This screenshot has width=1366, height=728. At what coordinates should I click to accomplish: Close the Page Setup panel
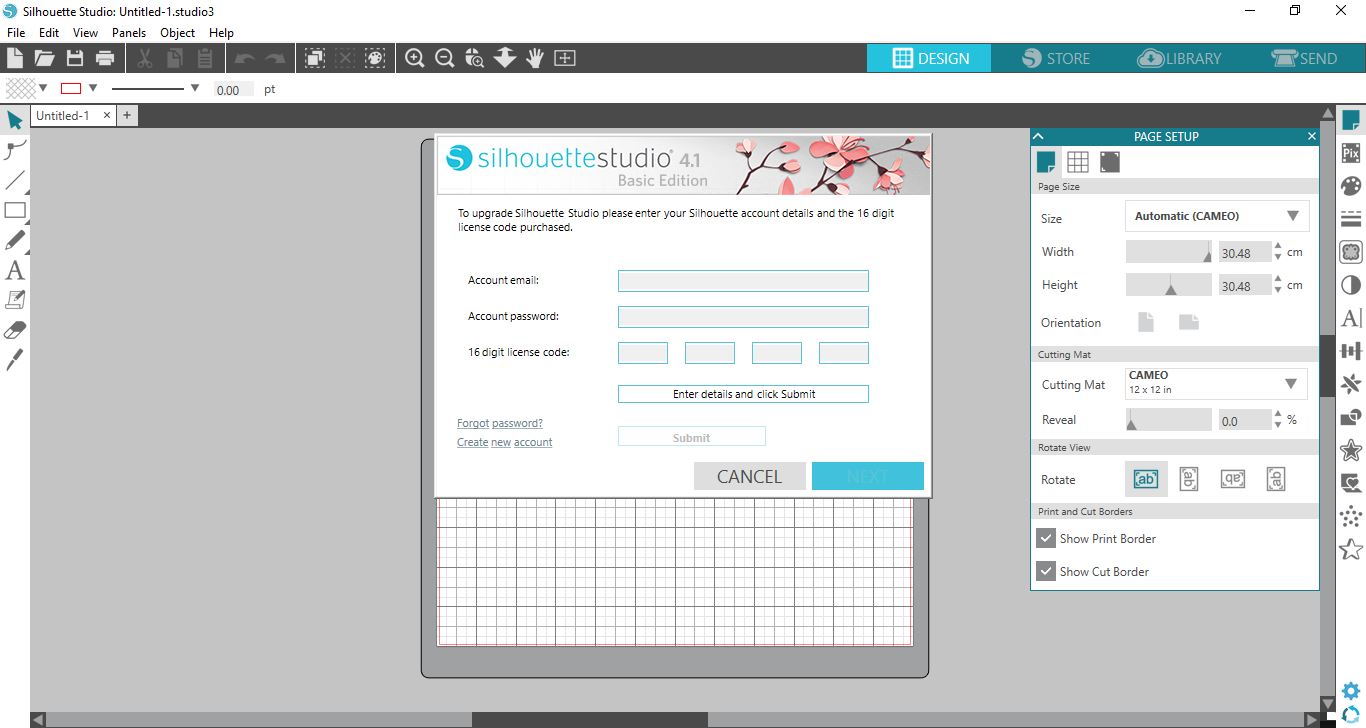tap(1311, 136)
